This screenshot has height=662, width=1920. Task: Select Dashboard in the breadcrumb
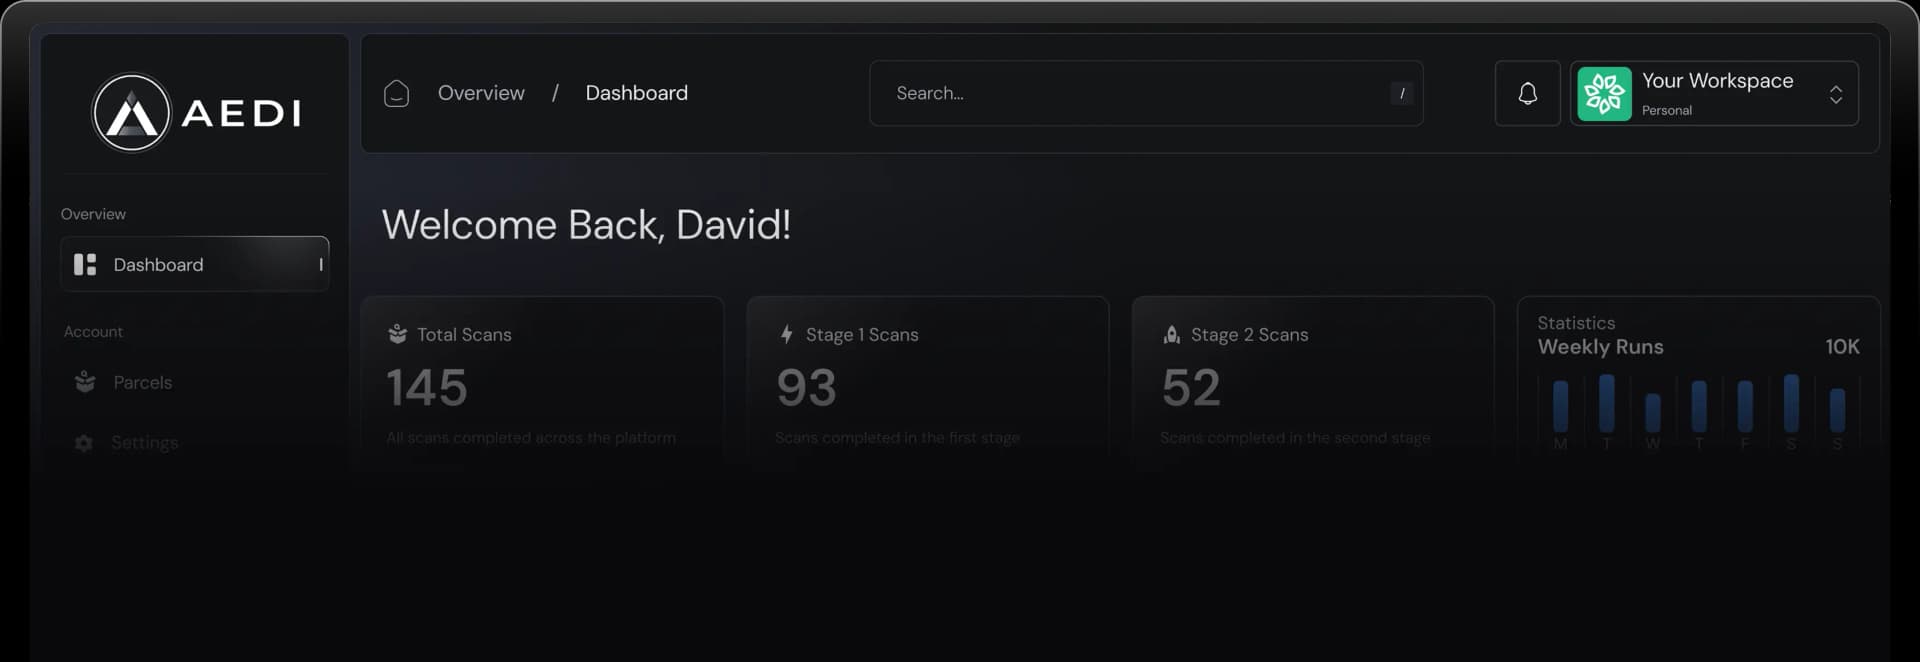(636, 93)
